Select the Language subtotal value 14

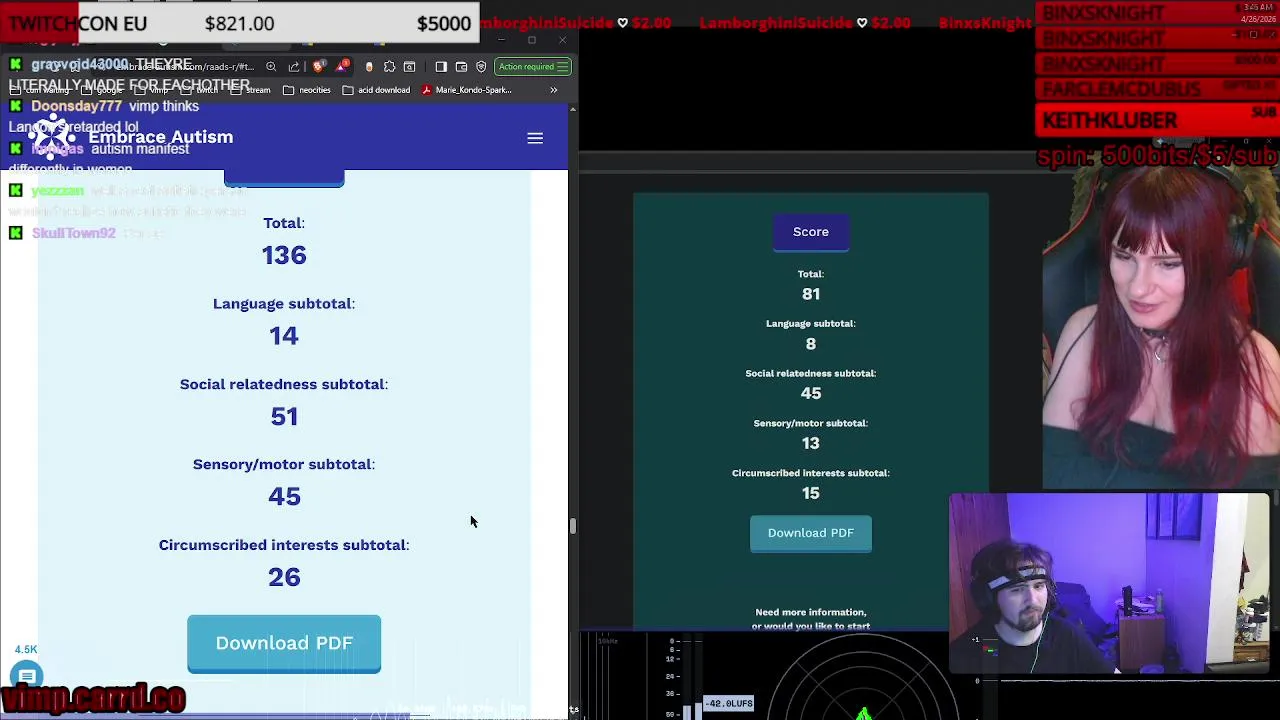point(284,336)
